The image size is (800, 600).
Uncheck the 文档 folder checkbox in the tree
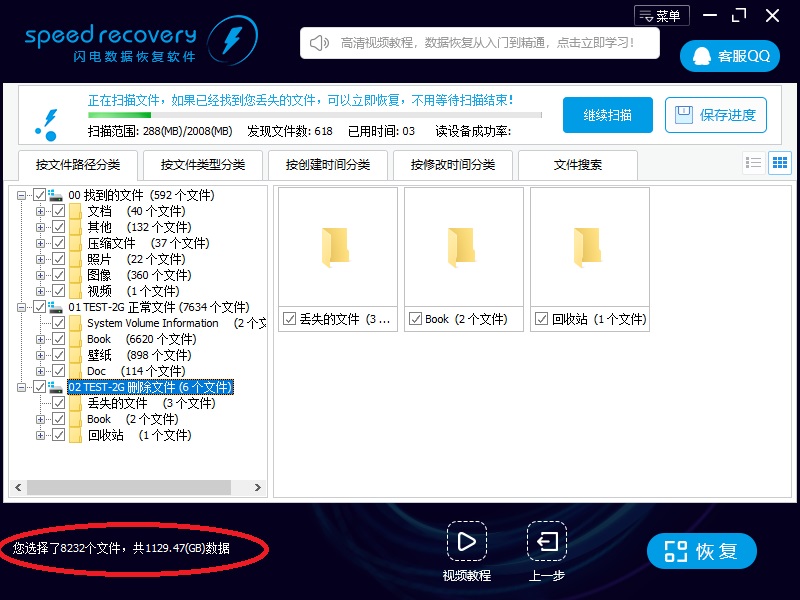pos(59,211)
